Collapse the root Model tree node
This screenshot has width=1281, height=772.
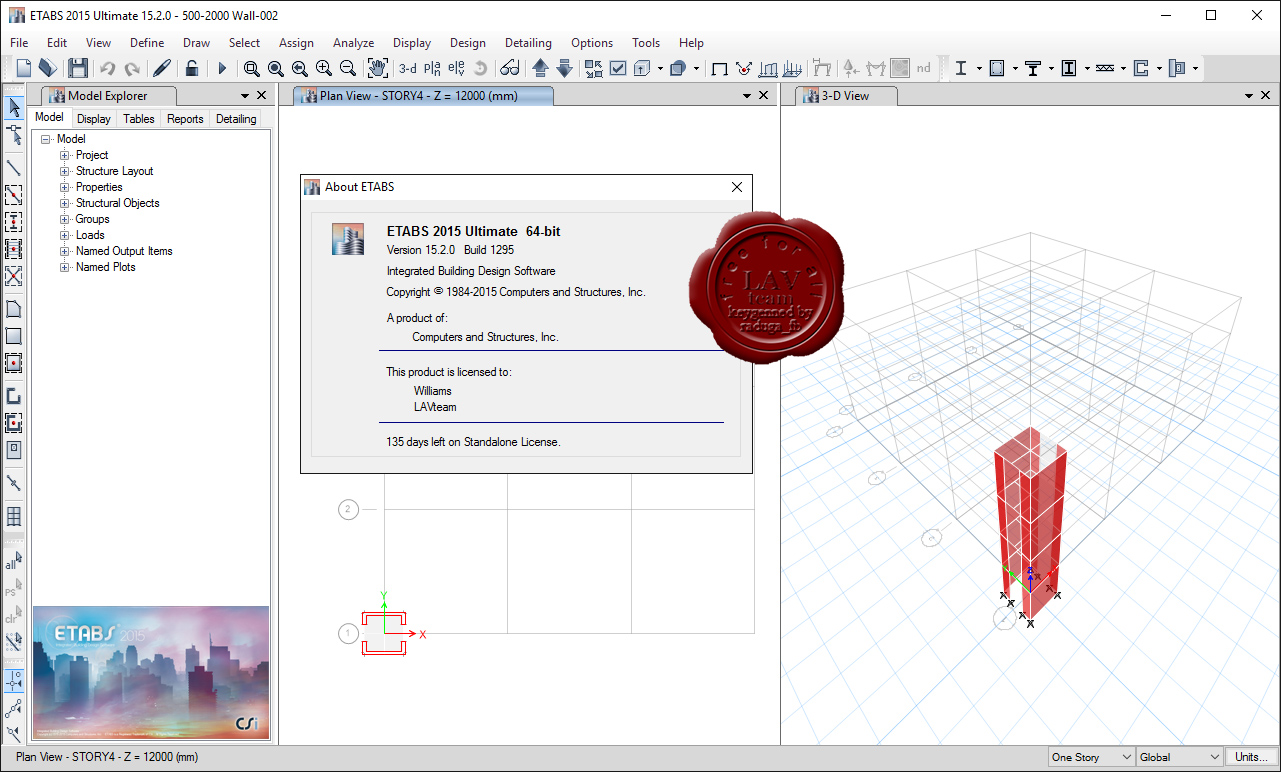(46, 139)
